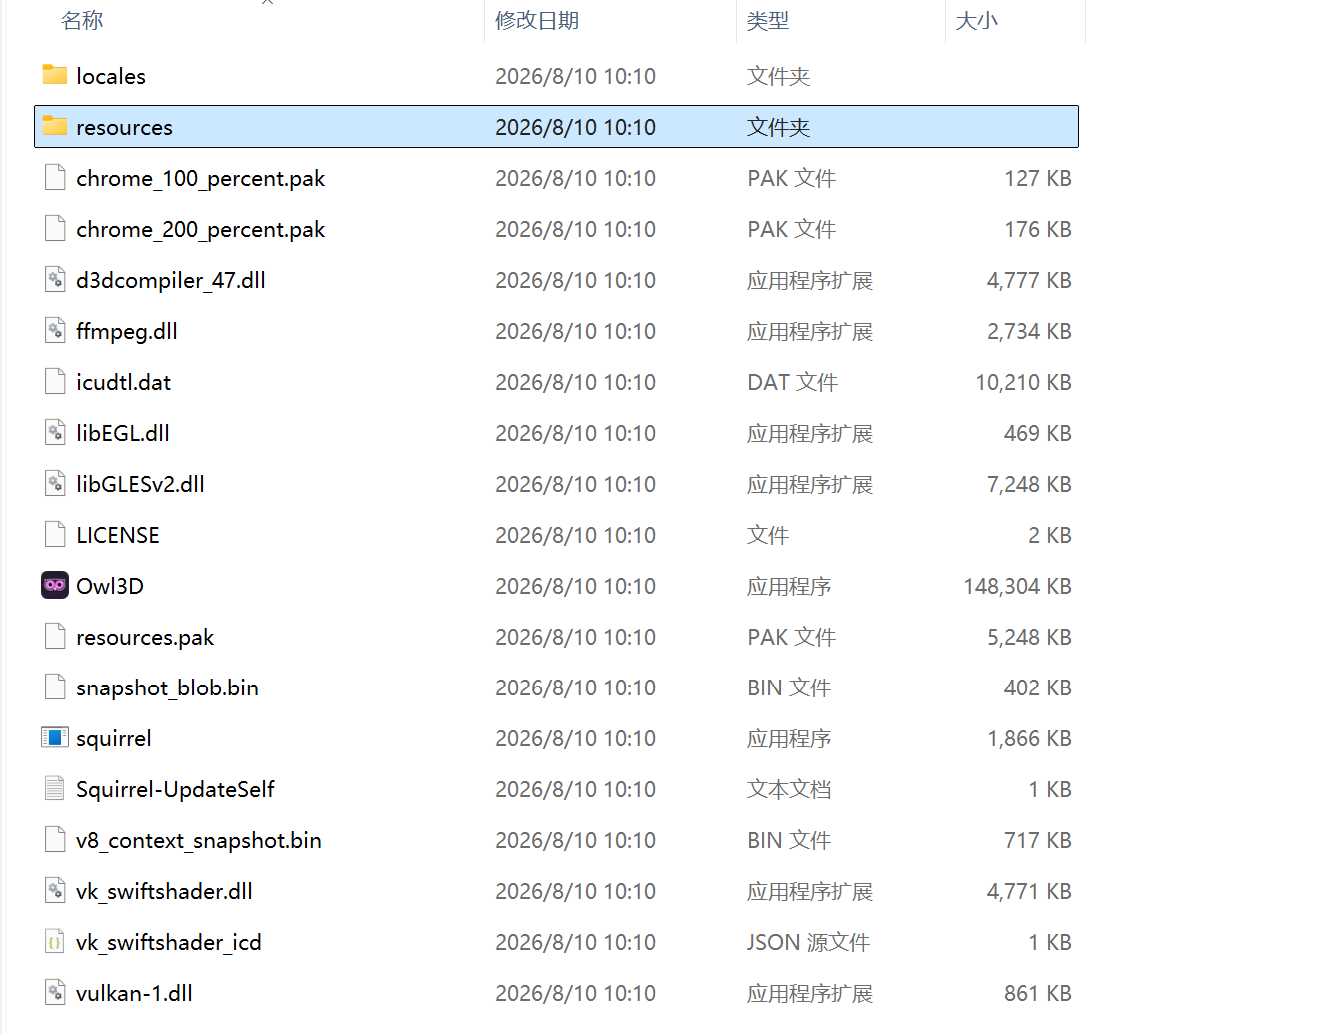
Task: Click the vk_swiftshader_icd file name
Action: 169,942
